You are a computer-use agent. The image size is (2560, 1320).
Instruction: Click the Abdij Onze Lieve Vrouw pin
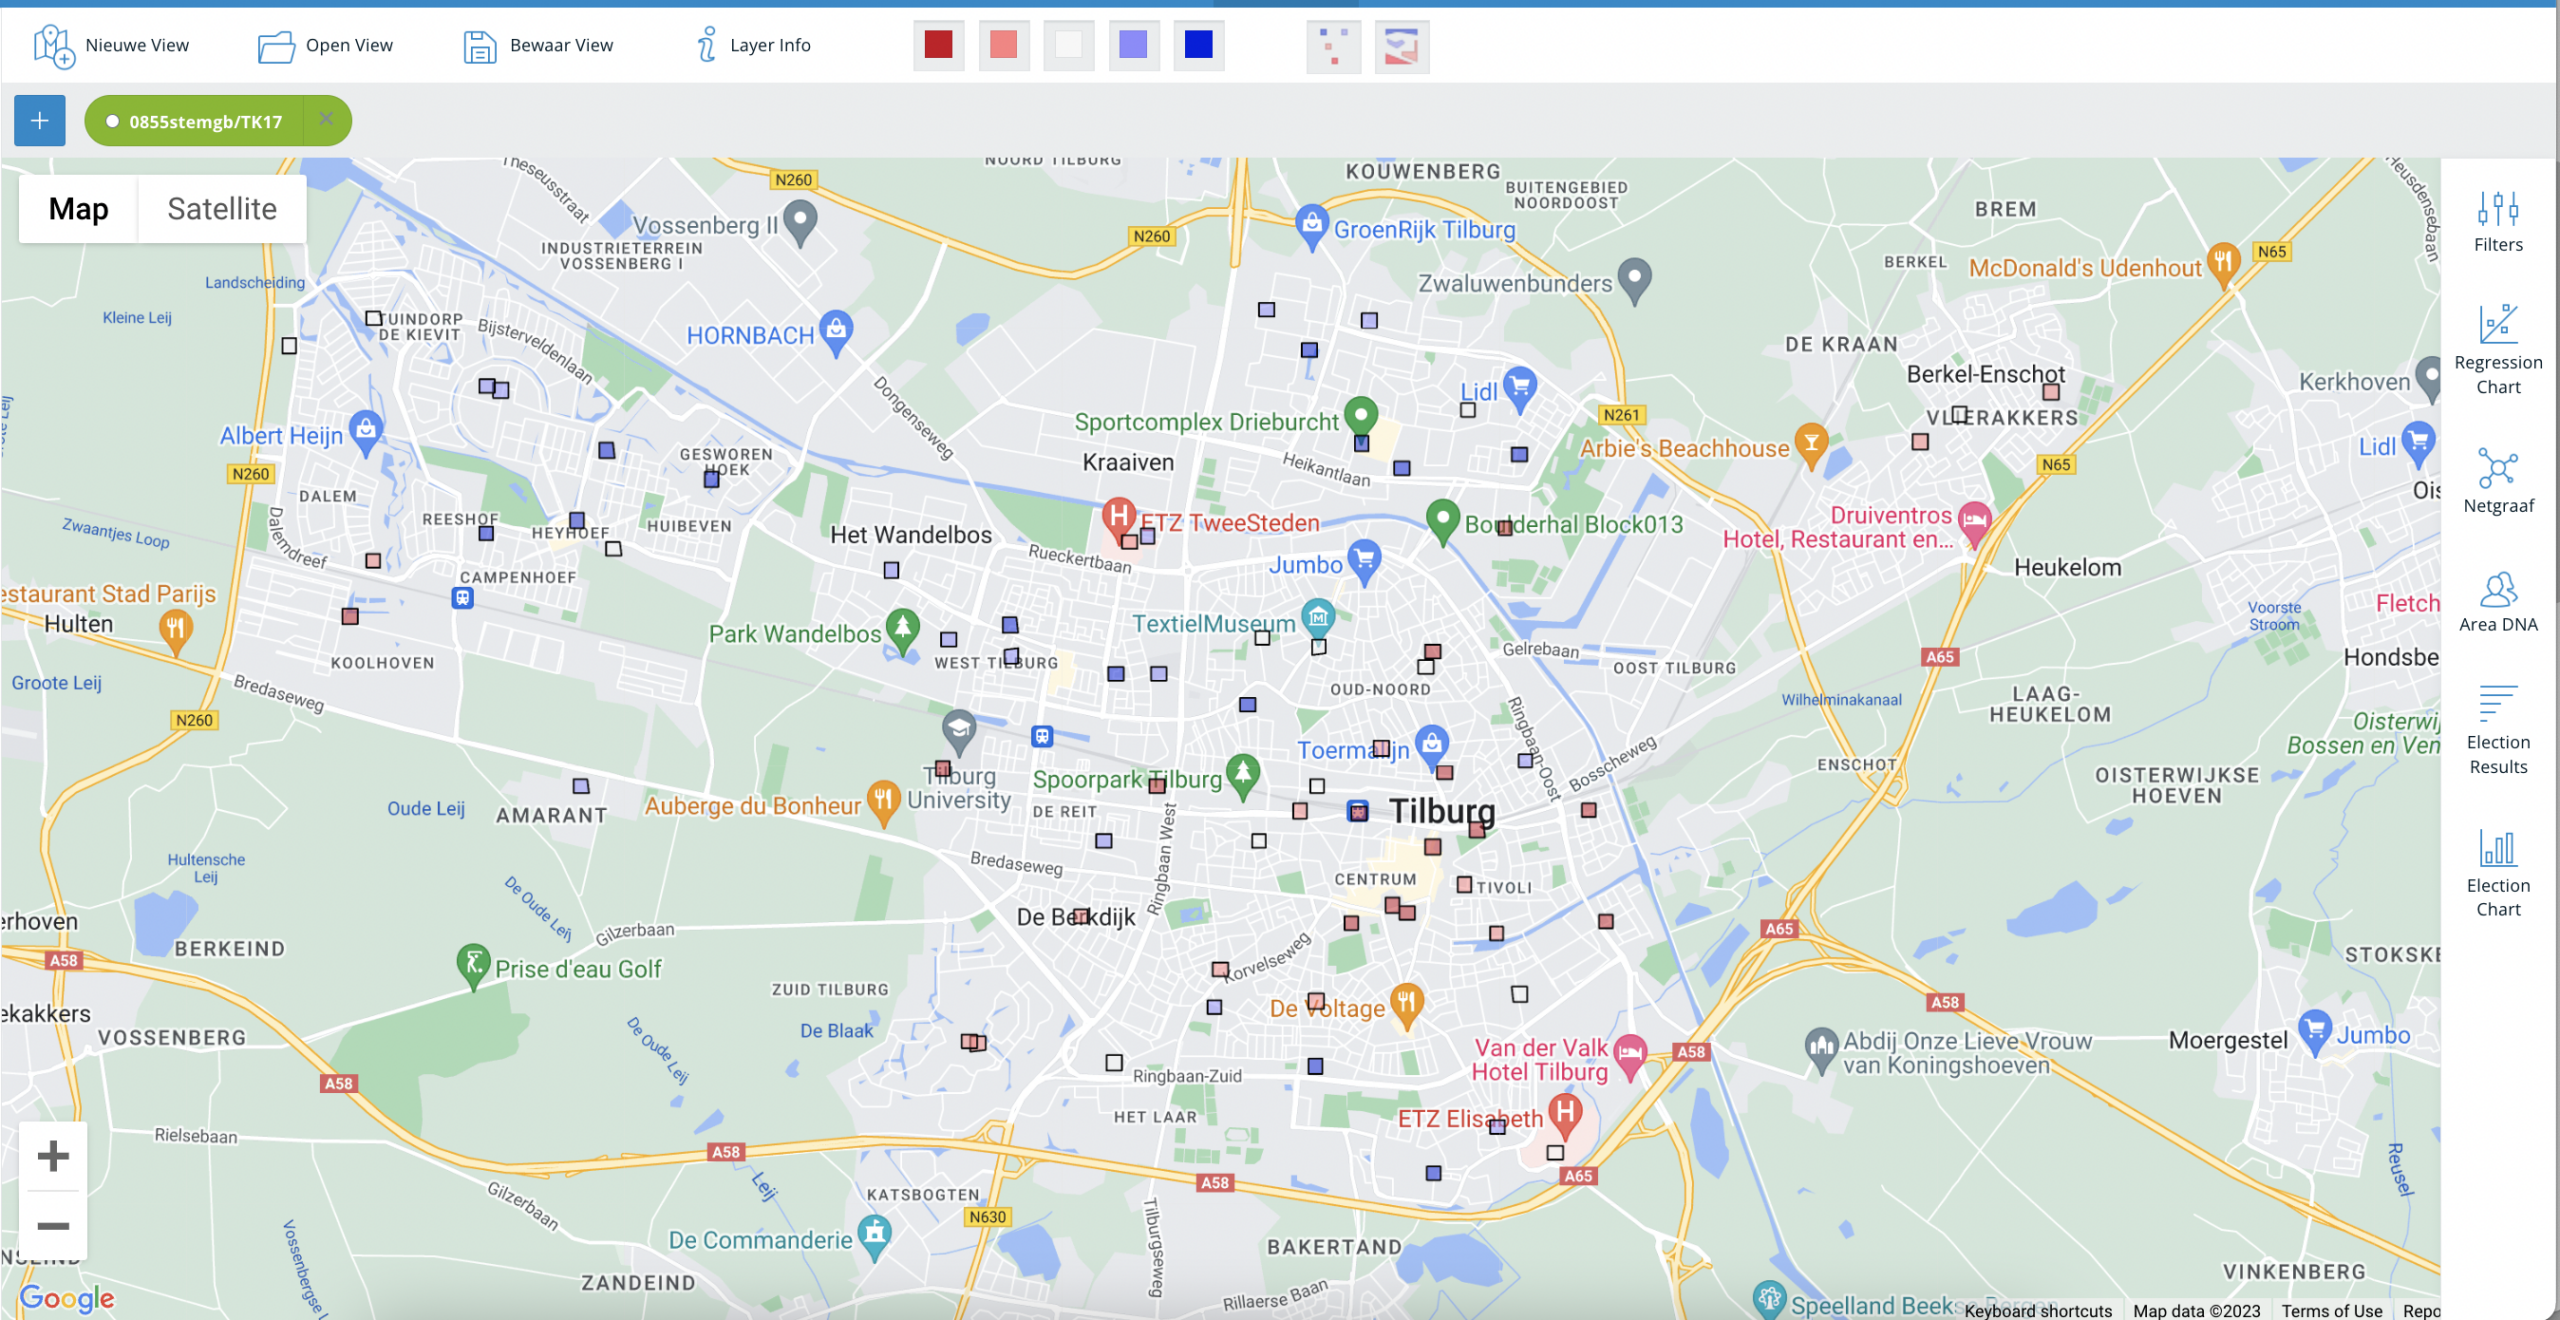[1822, 1050]
